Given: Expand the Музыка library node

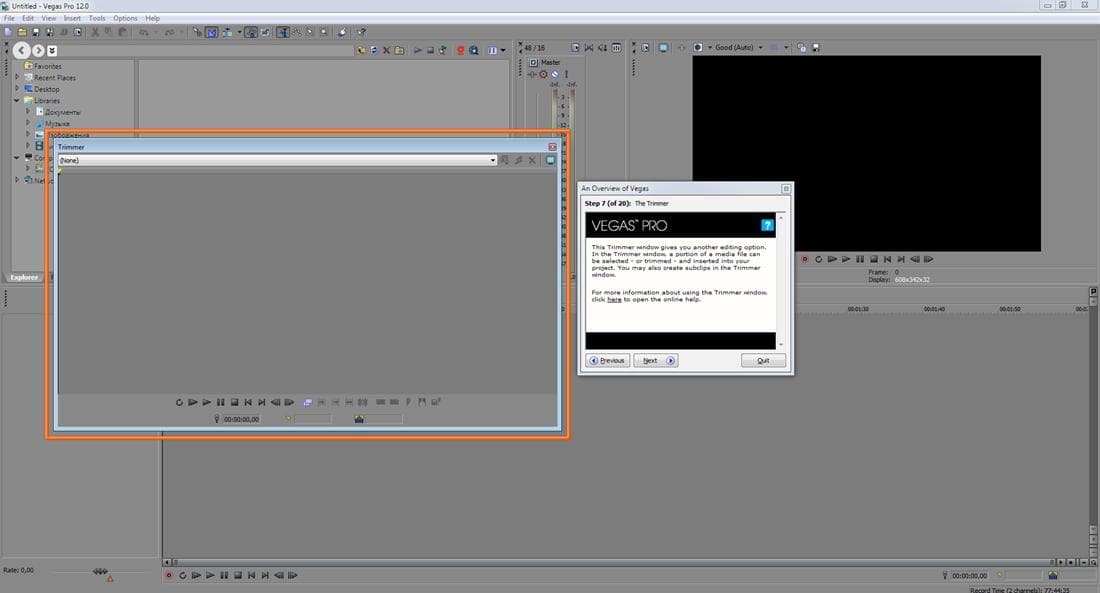Looking at the screenshot, I should pyautogui.click(x=28, y=123).
